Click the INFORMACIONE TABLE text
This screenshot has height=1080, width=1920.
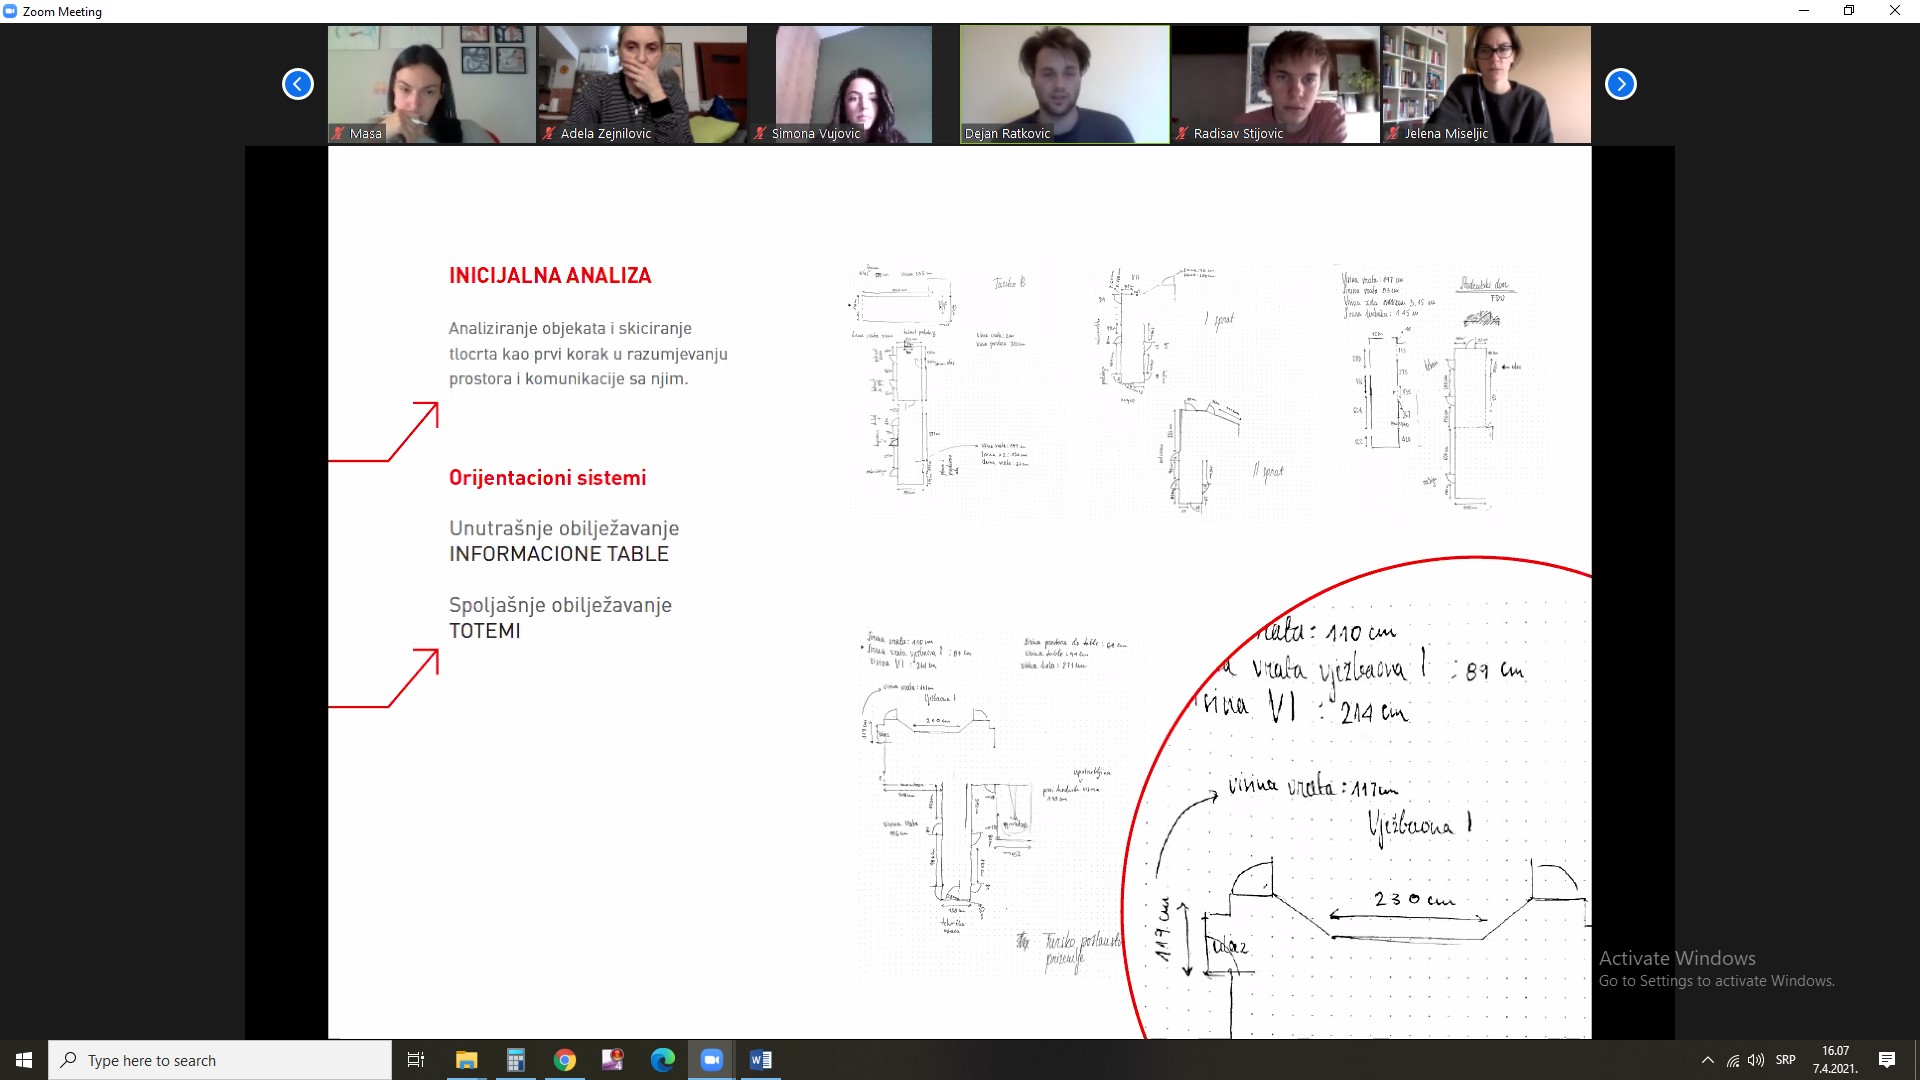click(x=559, y=554)
